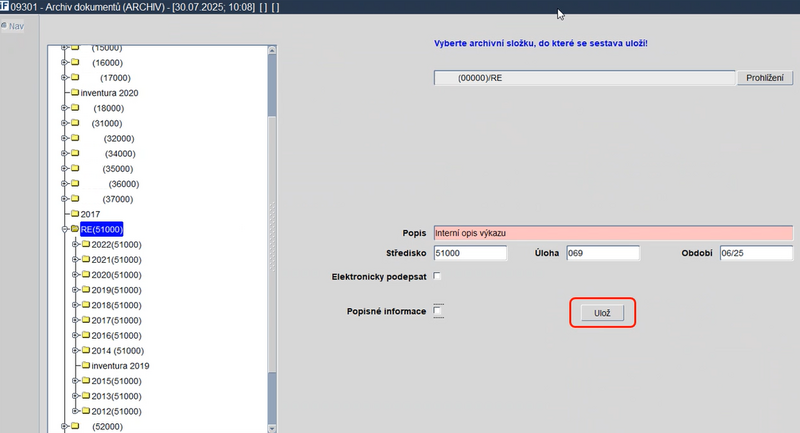Click the Období field with 06/25

(x=756, y=253)
